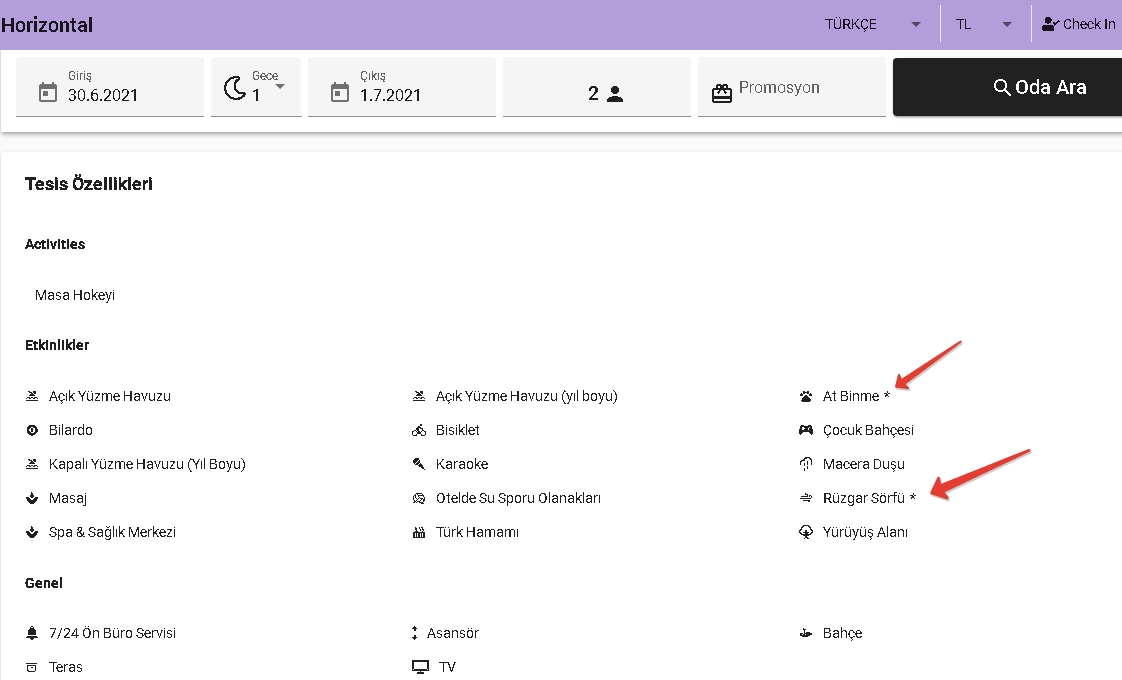Click the person icon in guest selector
Image resolution: width=1122 pixels, height=680 pixels.
click(615, 94)
